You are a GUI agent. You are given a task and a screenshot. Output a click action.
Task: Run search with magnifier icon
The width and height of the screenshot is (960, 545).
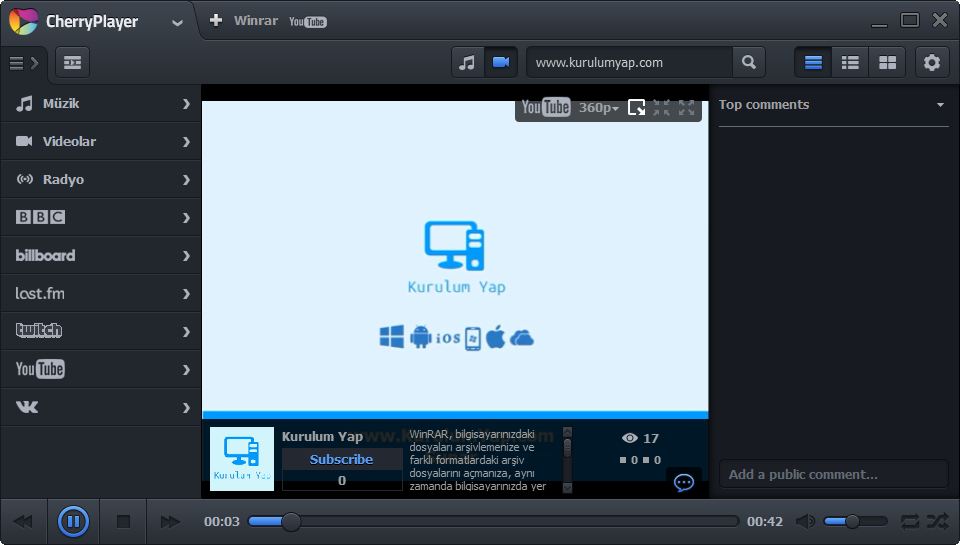(x=749, y=62)
